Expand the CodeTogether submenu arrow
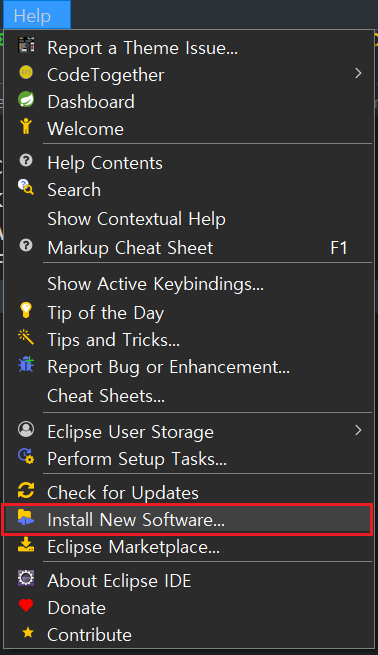This screenshot has height=655, width=378. coord(358,74)
